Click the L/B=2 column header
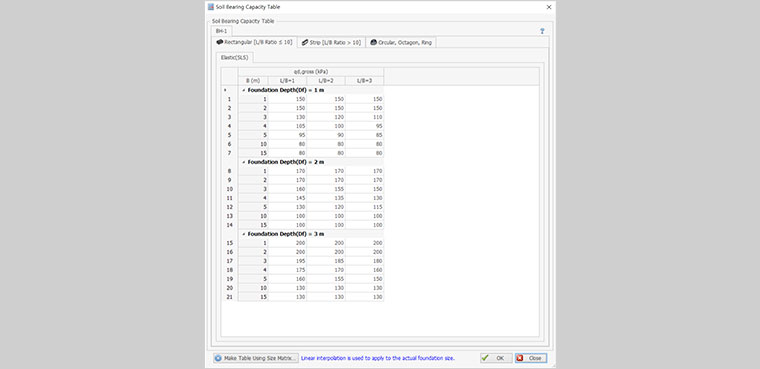Viewport: 760px width, 369px height. click(326, 81)
